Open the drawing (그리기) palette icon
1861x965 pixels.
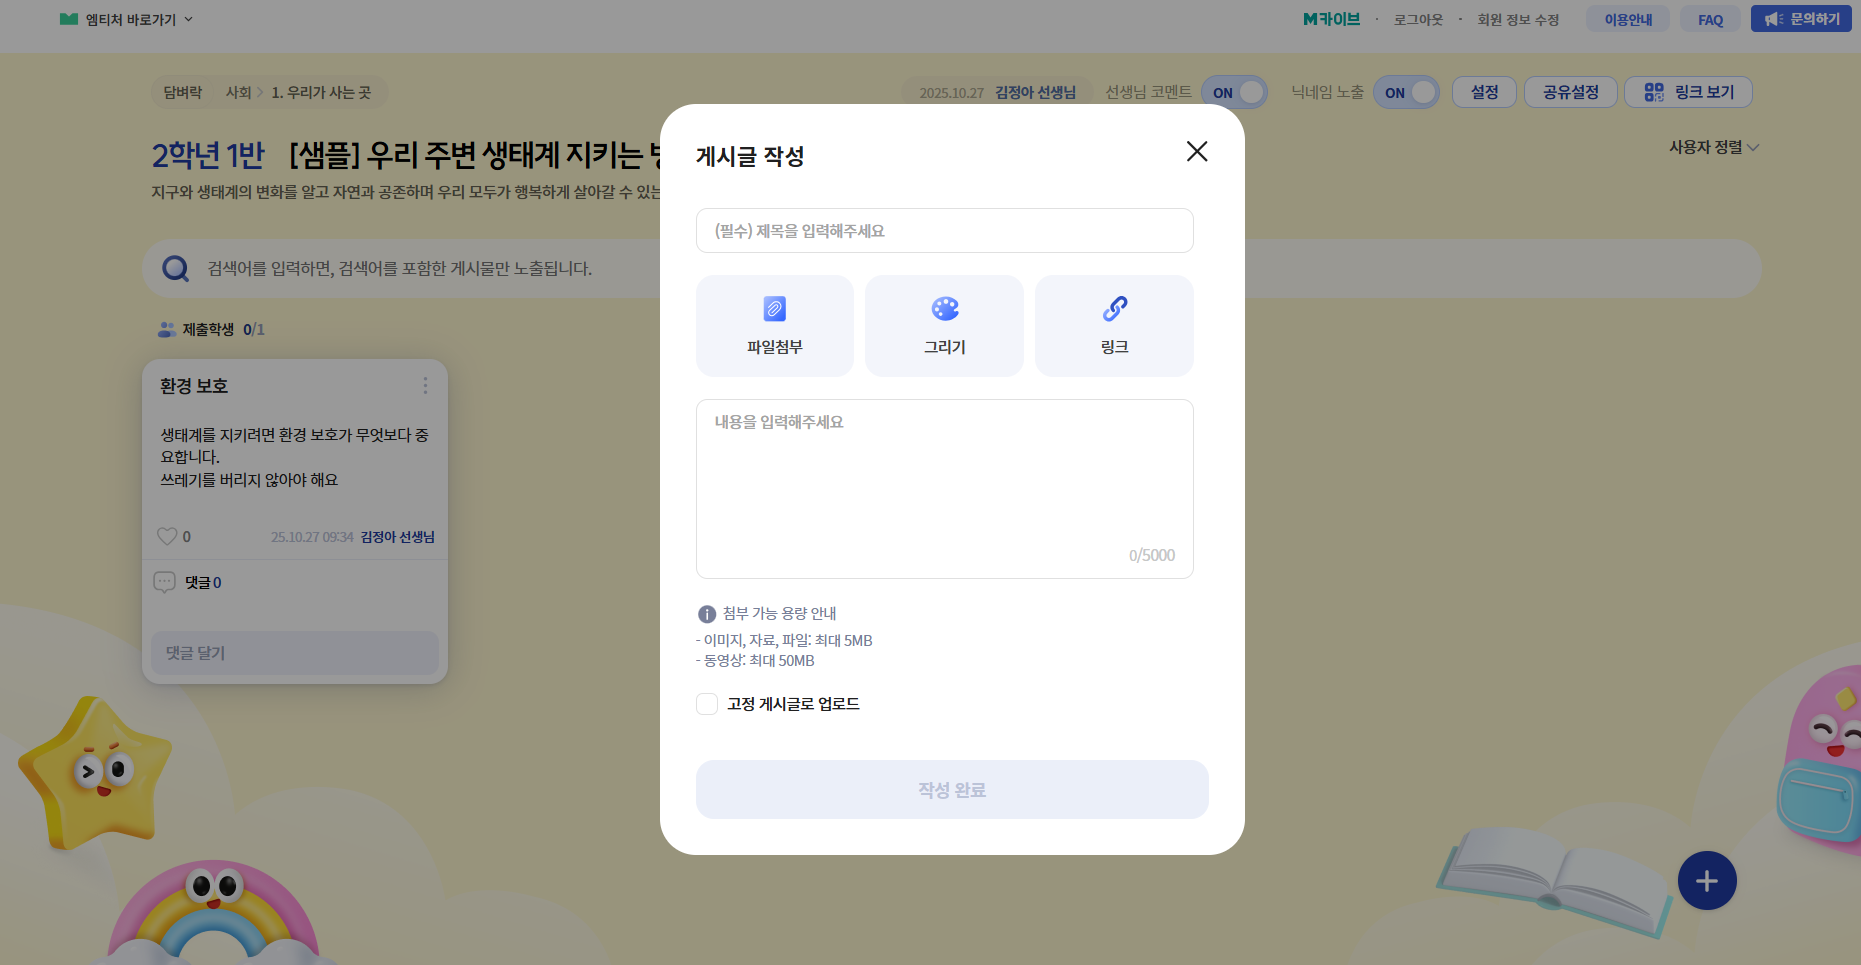coord(944,309)
